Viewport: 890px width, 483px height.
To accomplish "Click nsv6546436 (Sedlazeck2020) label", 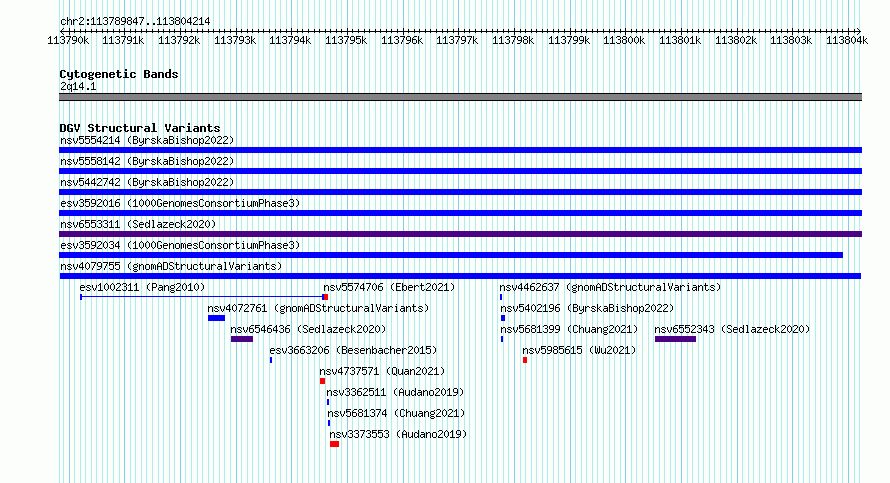I will (x=308, y=329).
